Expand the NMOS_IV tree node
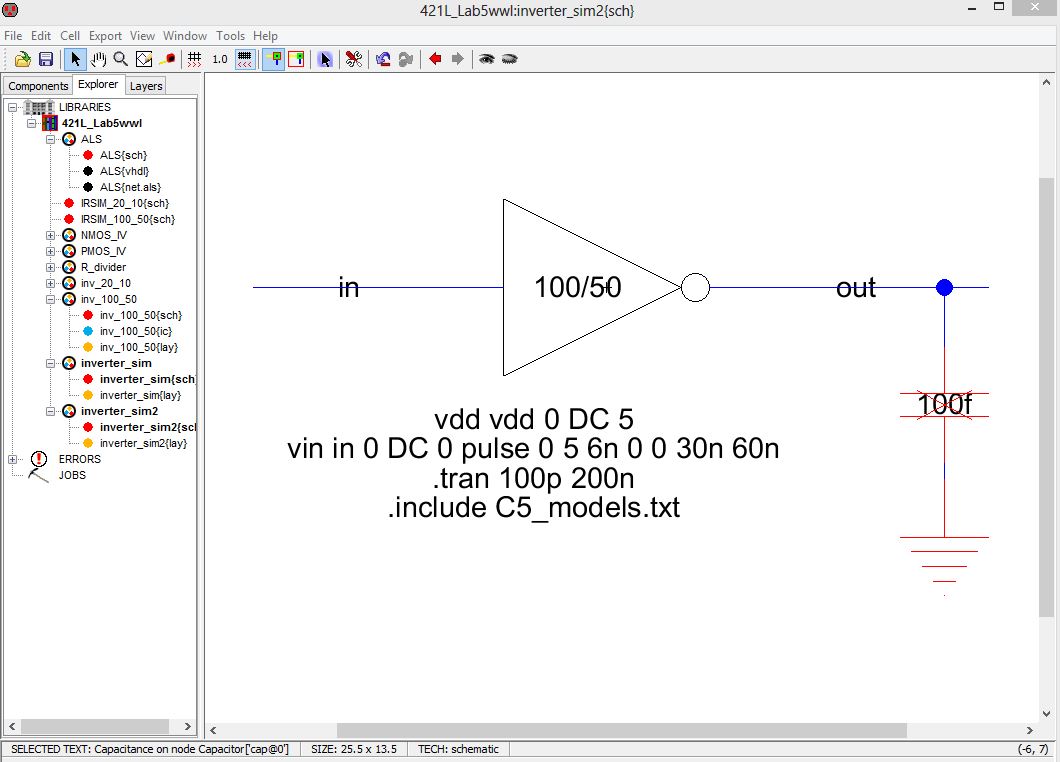This screenshot has width=1060, height=762. tap(51, 235)
